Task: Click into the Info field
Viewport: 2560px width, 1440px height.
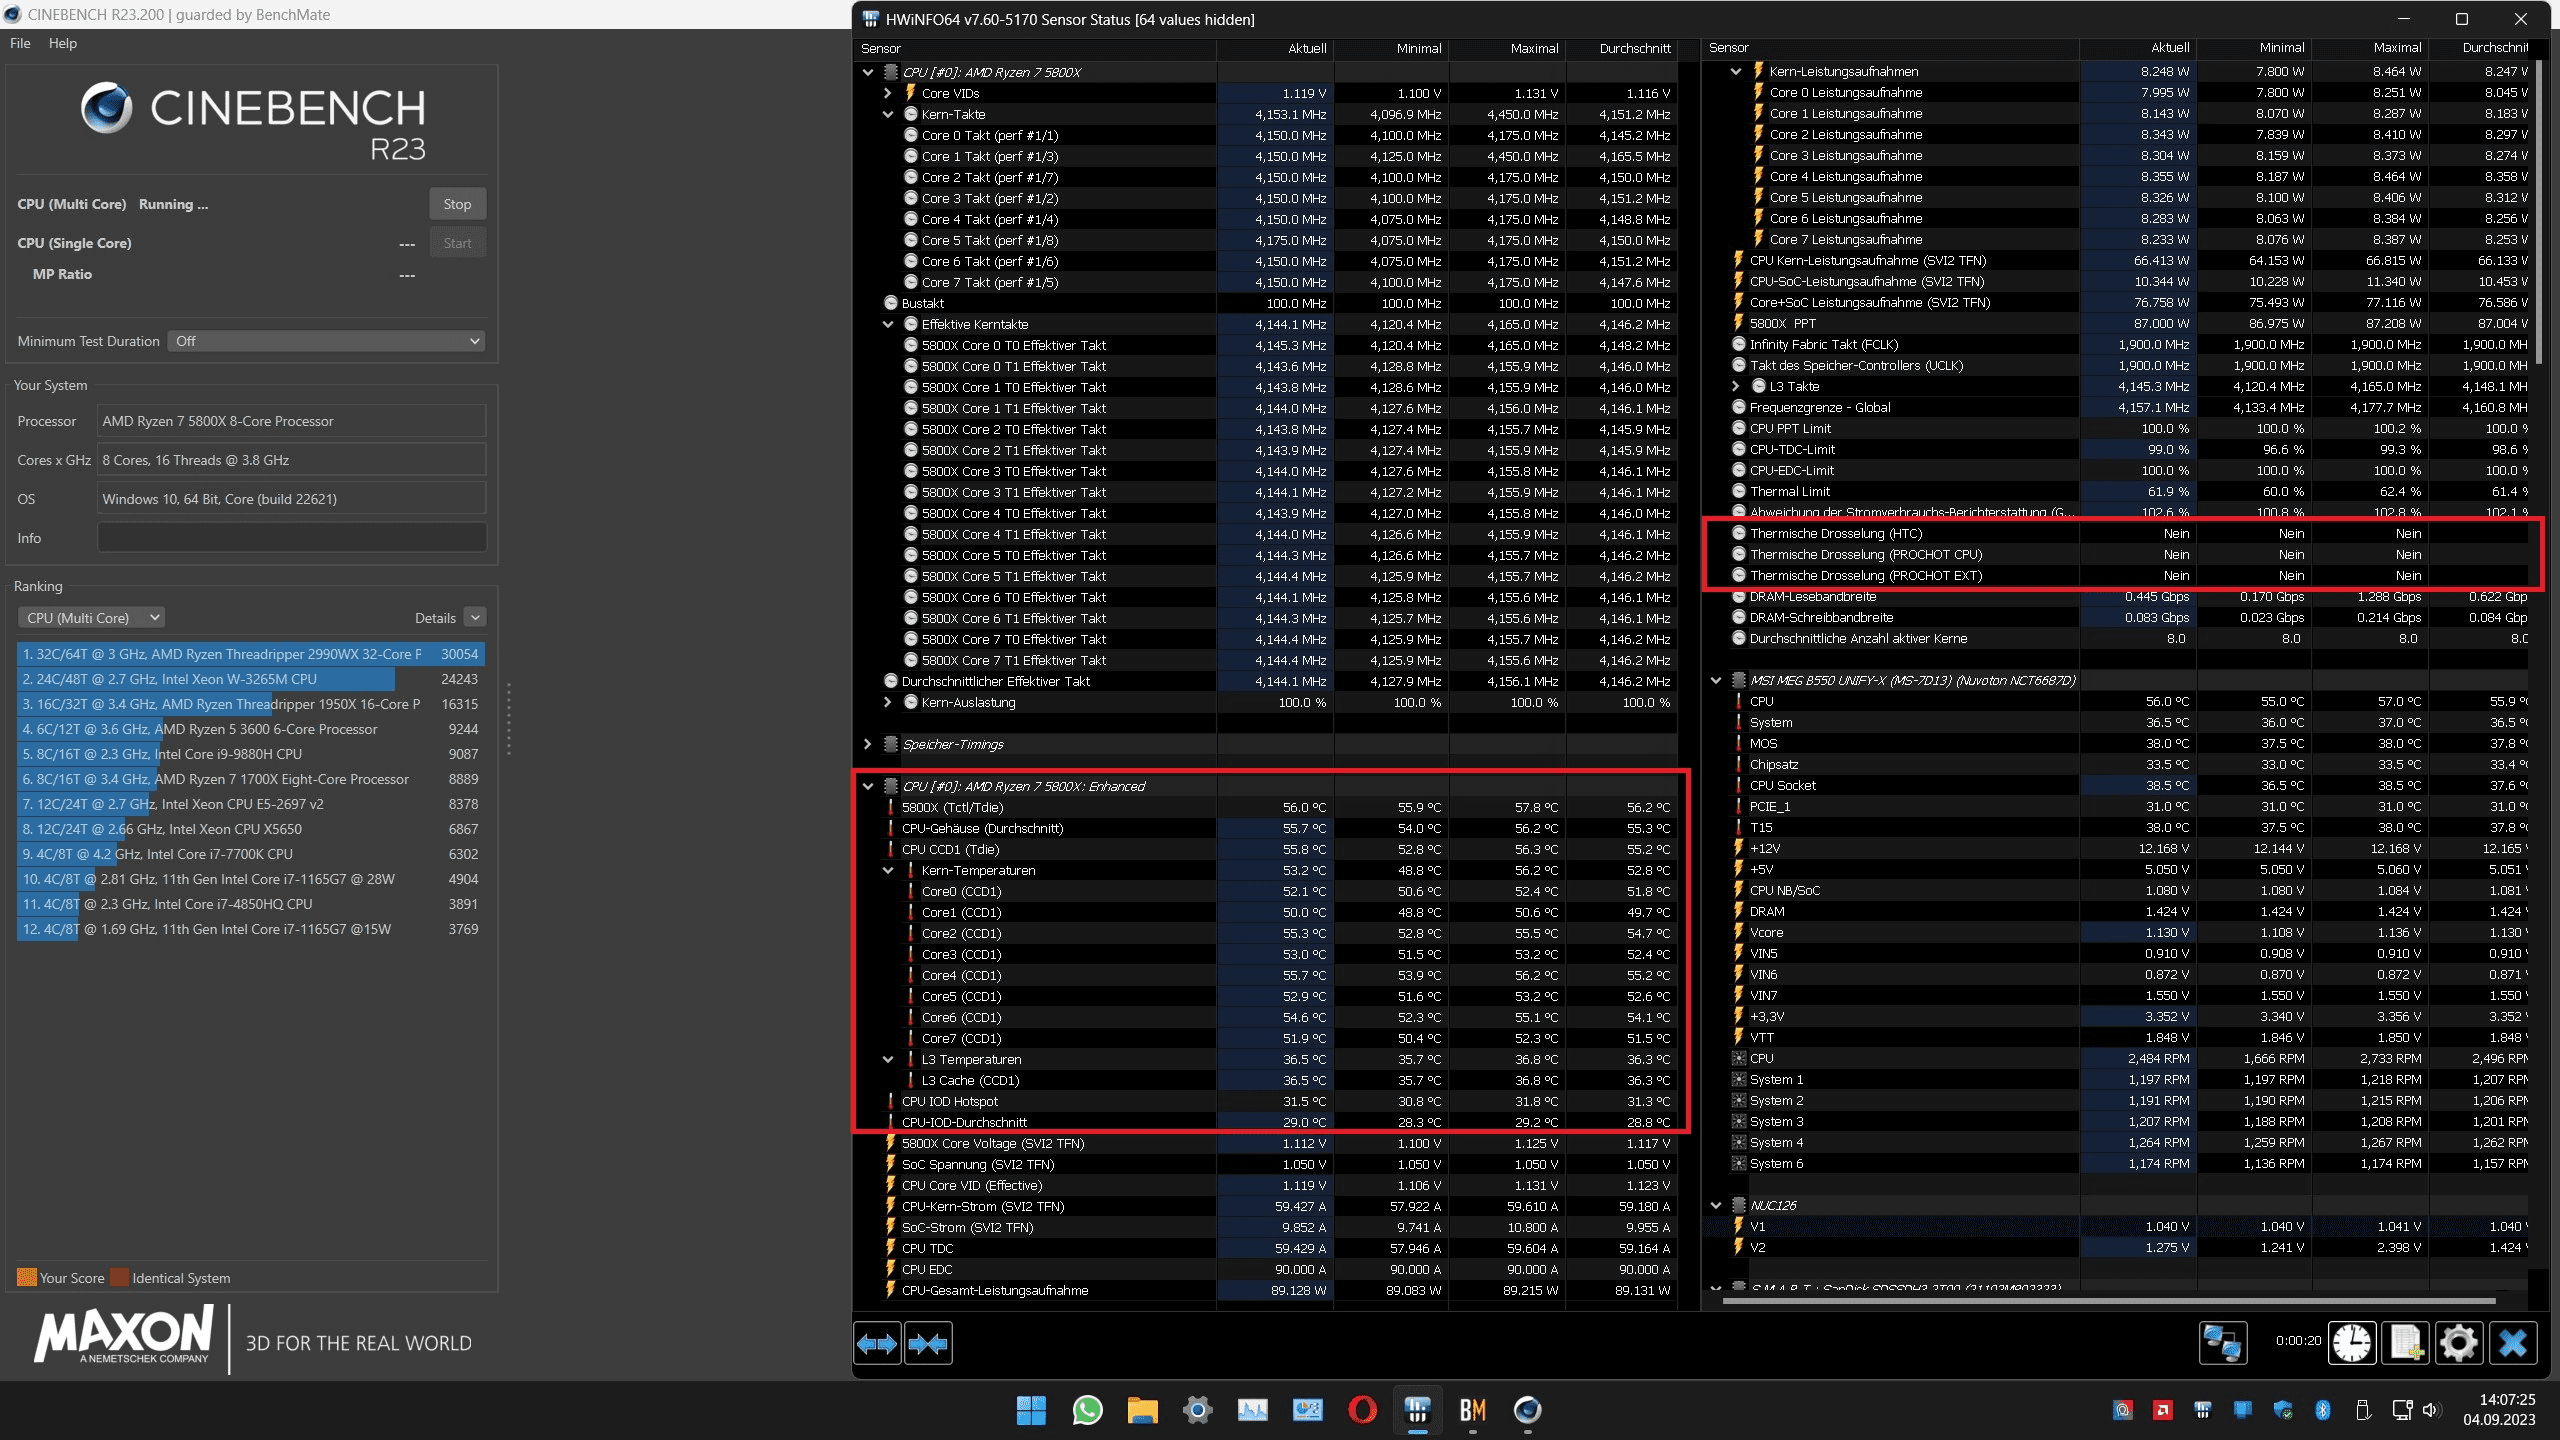Action: (x=292, y=538)
